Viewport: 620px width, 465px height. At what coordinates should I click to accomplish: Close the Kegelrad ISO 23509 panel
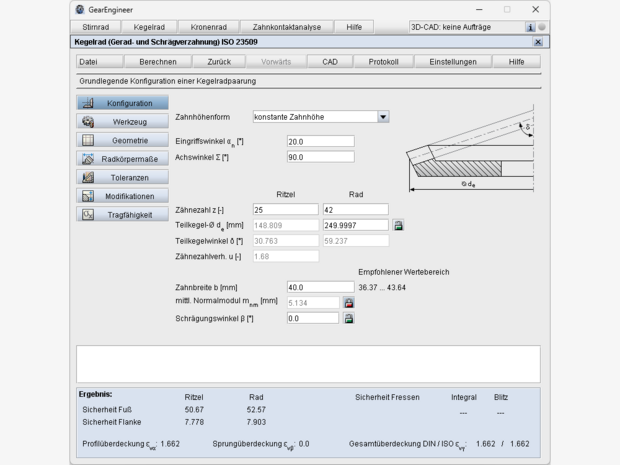538,42
